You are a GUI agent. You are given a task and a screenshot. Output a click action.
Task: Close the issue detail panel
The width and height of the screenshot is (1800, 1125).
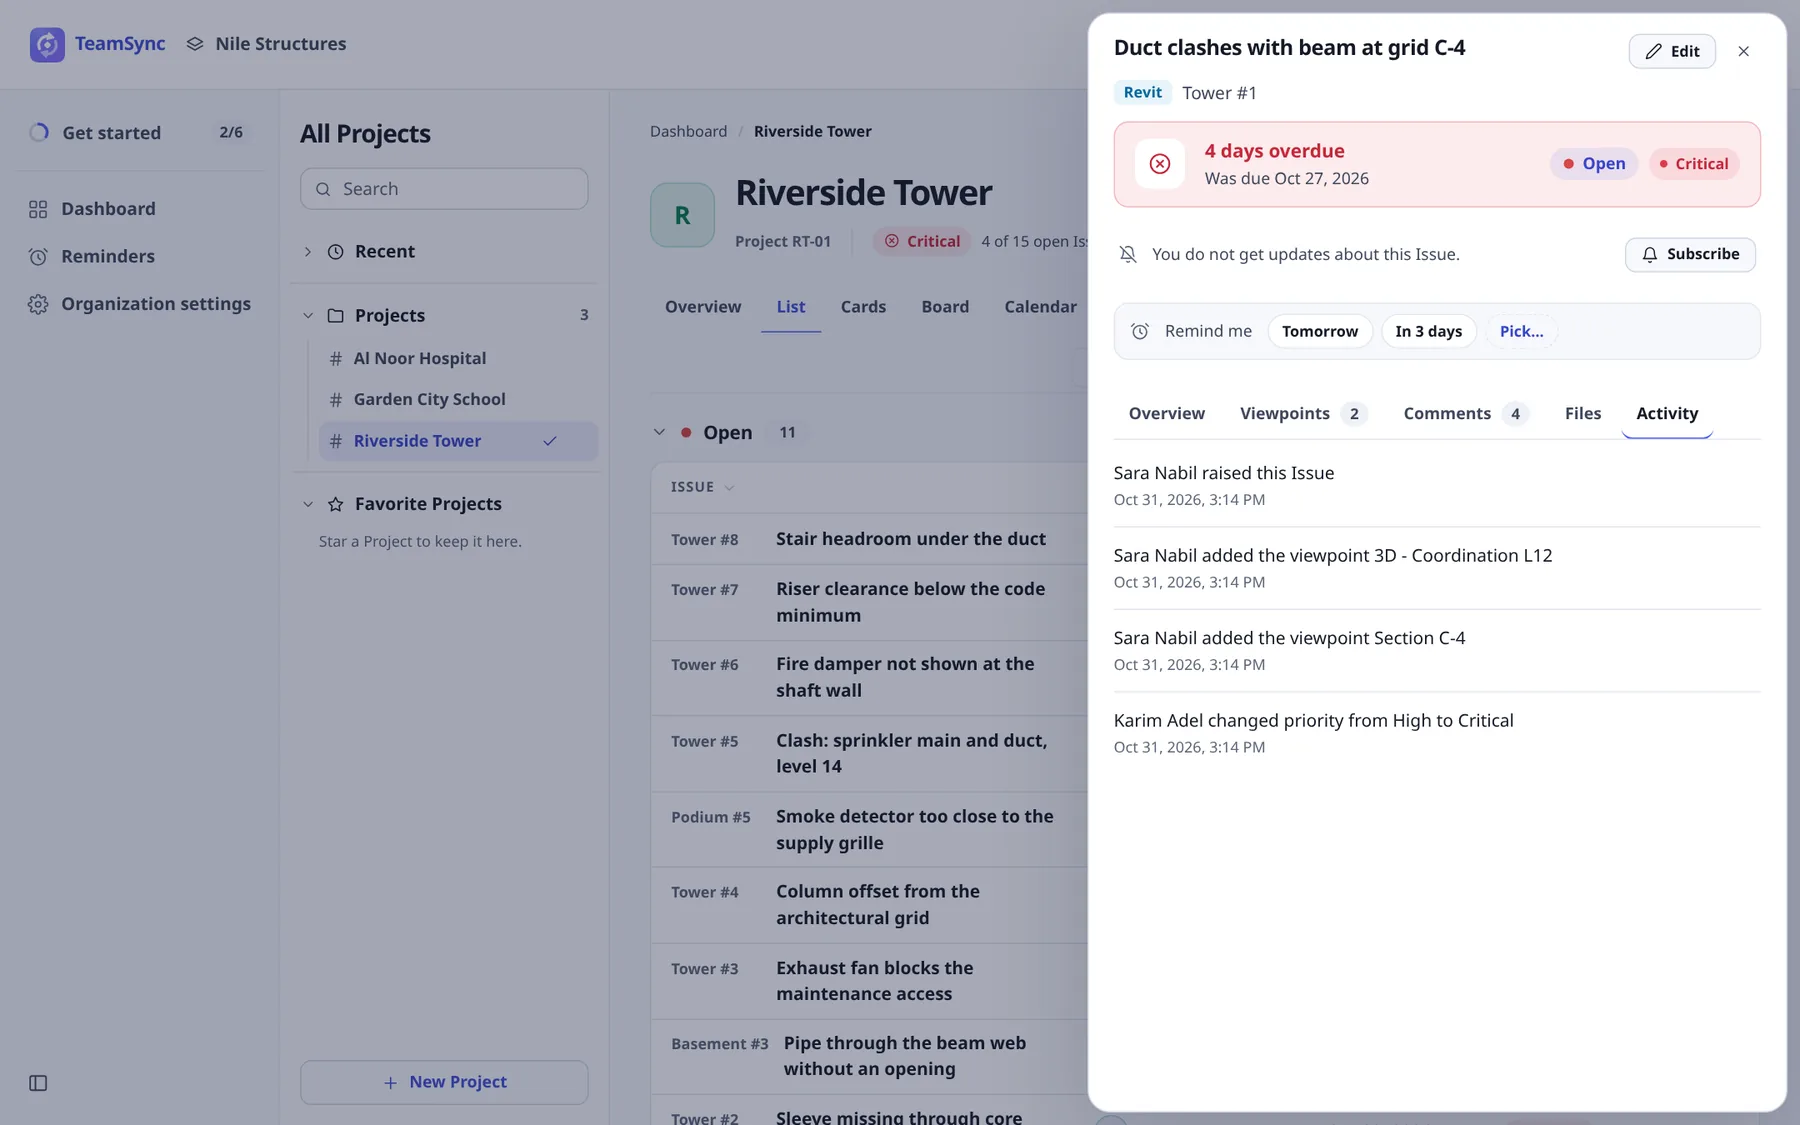tap(1744, 51)
